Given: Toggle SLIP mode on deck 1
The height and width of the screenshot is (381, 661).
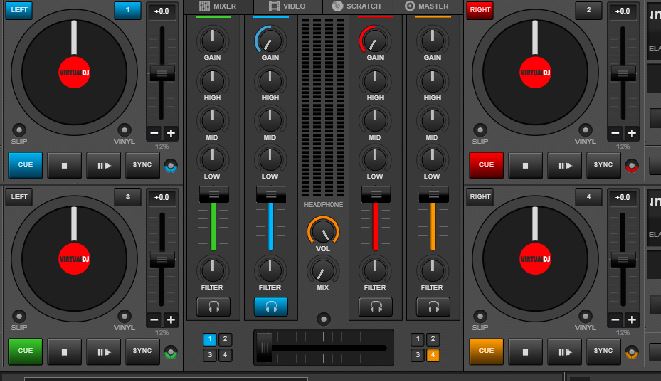Looking at the screenshot, I should pyautogui.click(x=19, y=130).
